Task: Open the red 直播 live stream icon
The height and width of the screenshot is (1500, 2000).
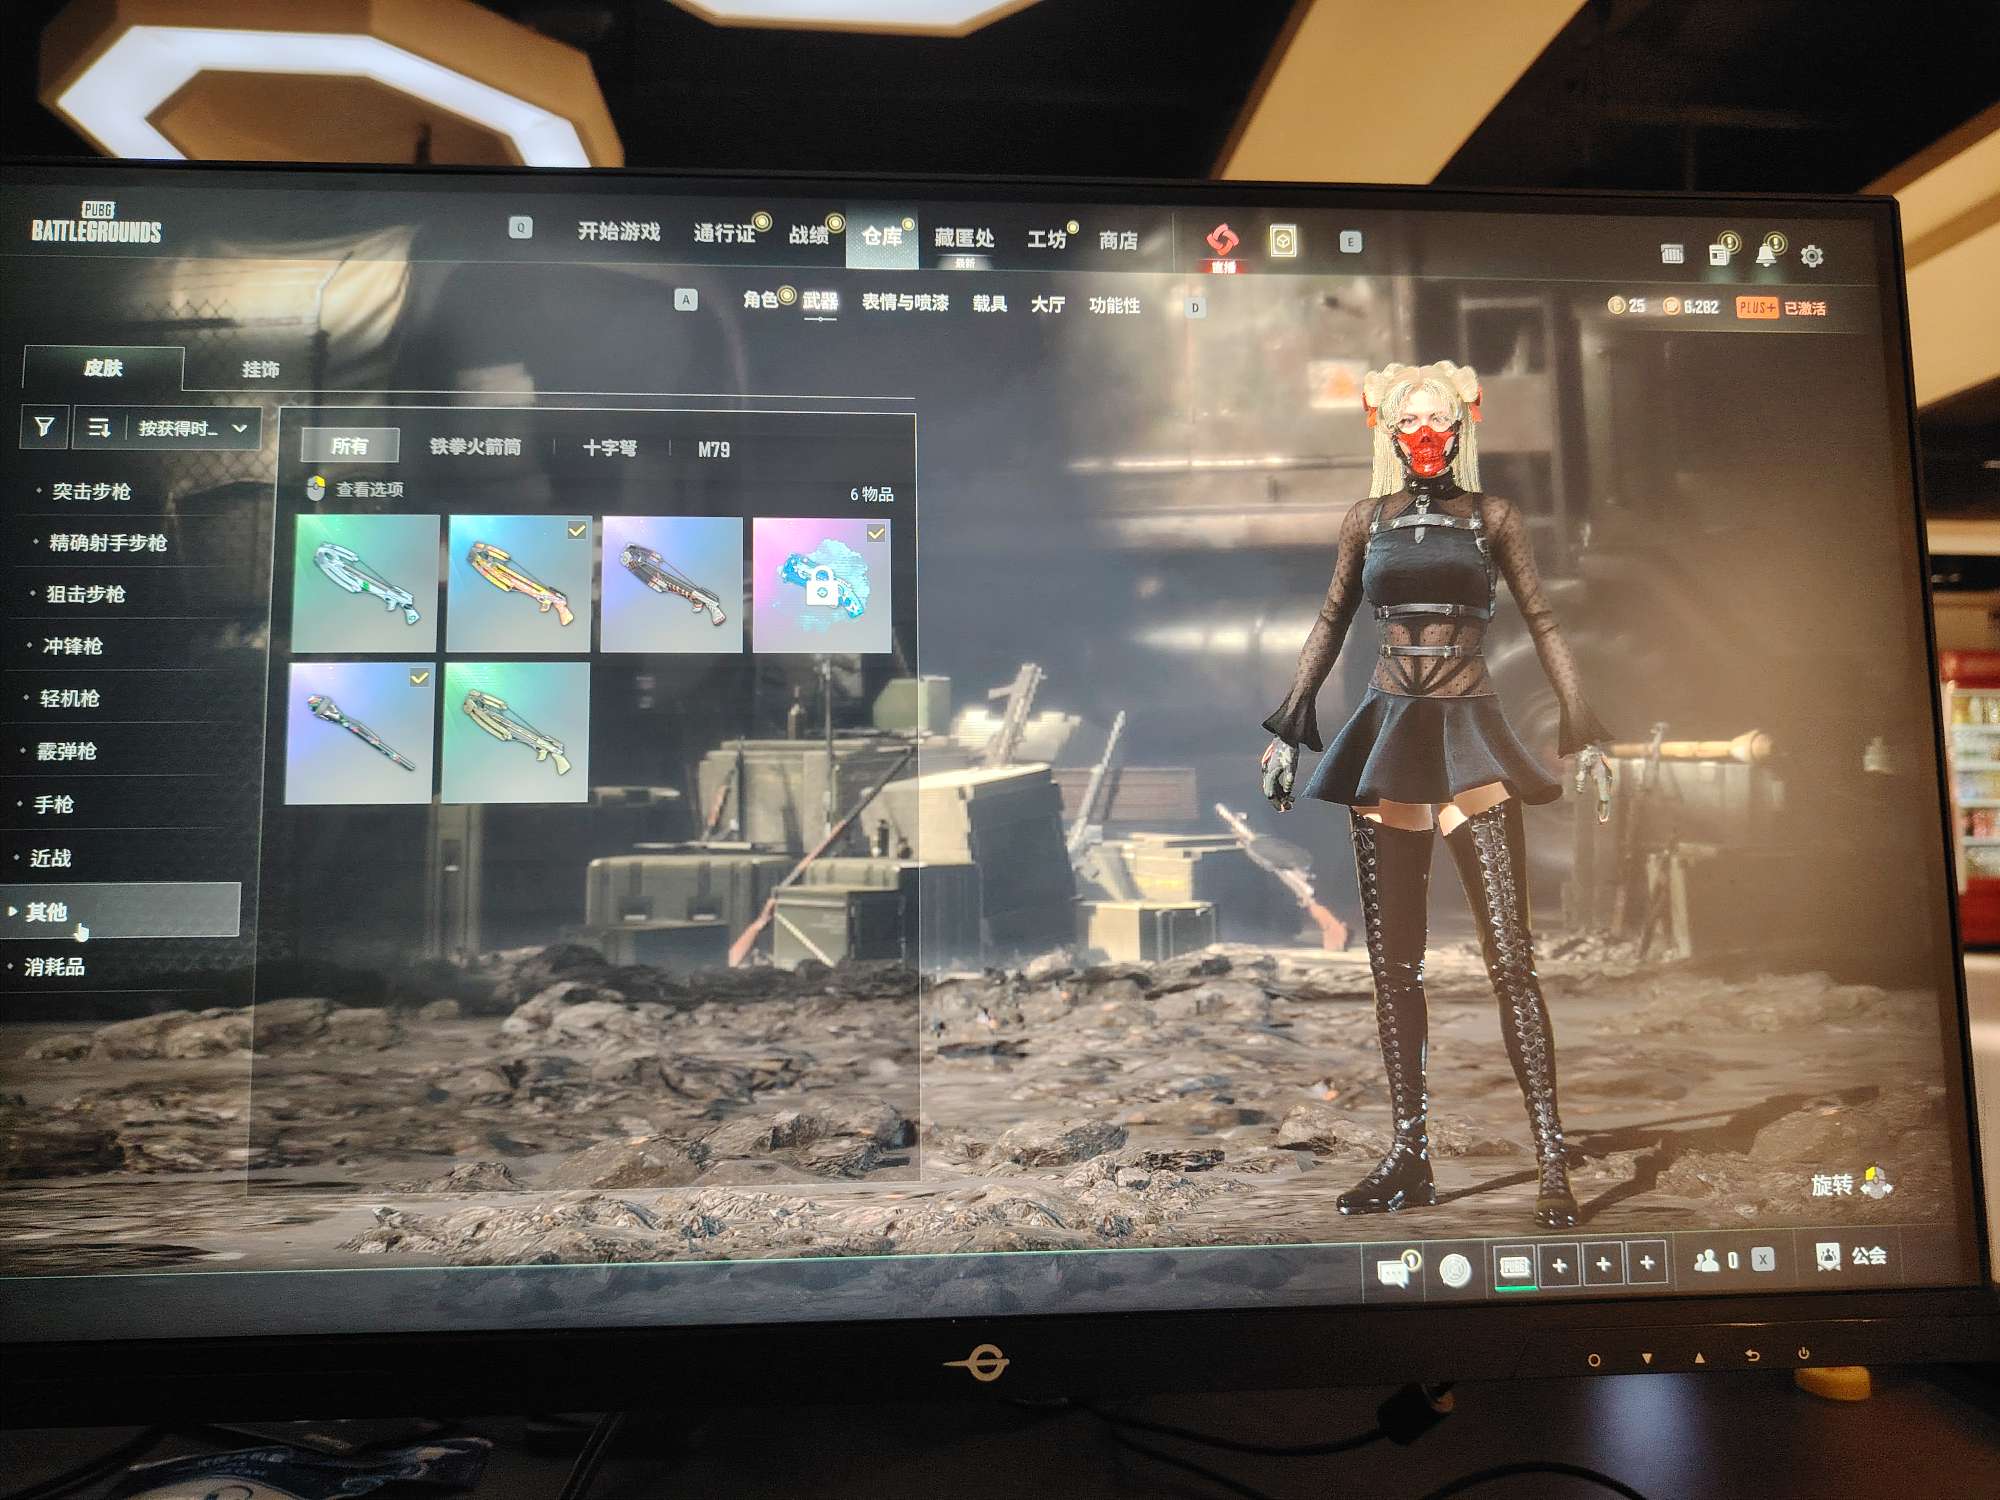Action: (x=1222, y=246)
